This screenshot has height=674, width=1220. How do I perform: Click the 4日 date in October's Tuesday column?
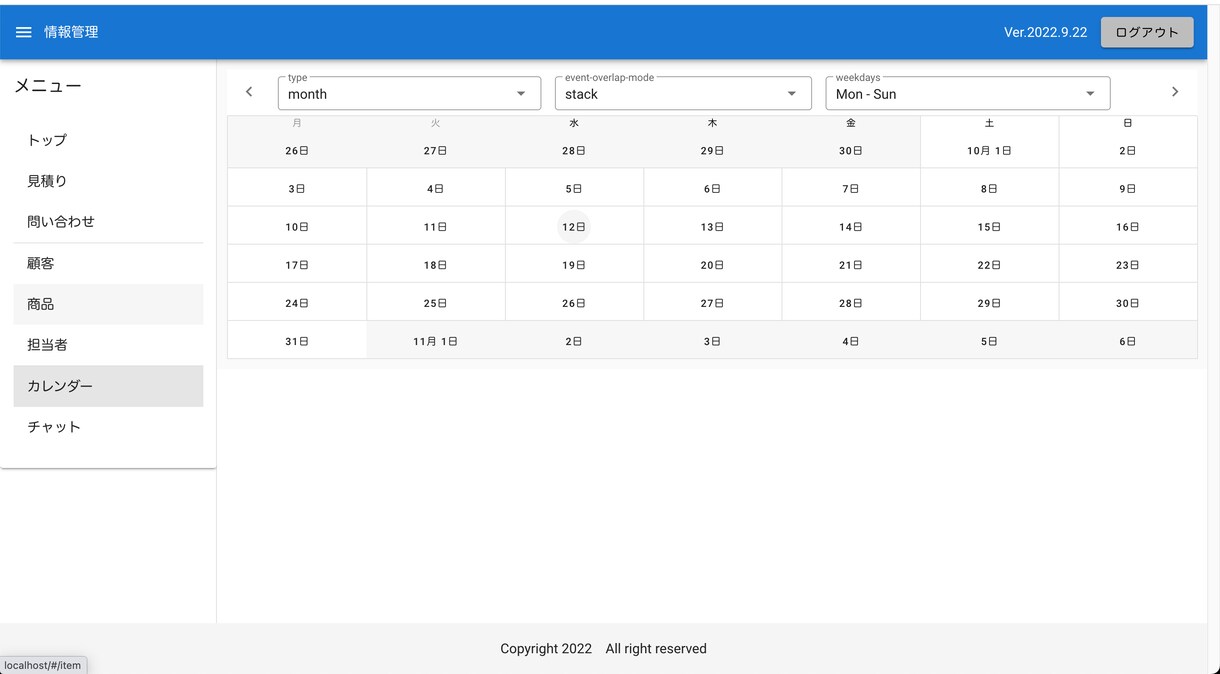(435, 188)
